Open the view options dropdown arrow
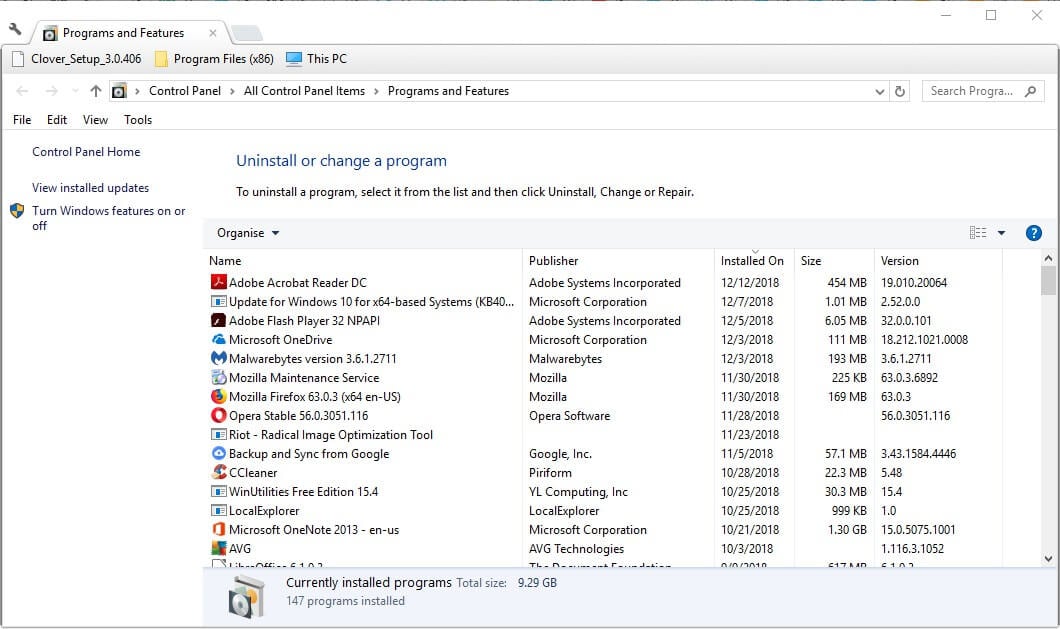The width and height of the screenshot is (1060, 629). tap(1001, 233)
